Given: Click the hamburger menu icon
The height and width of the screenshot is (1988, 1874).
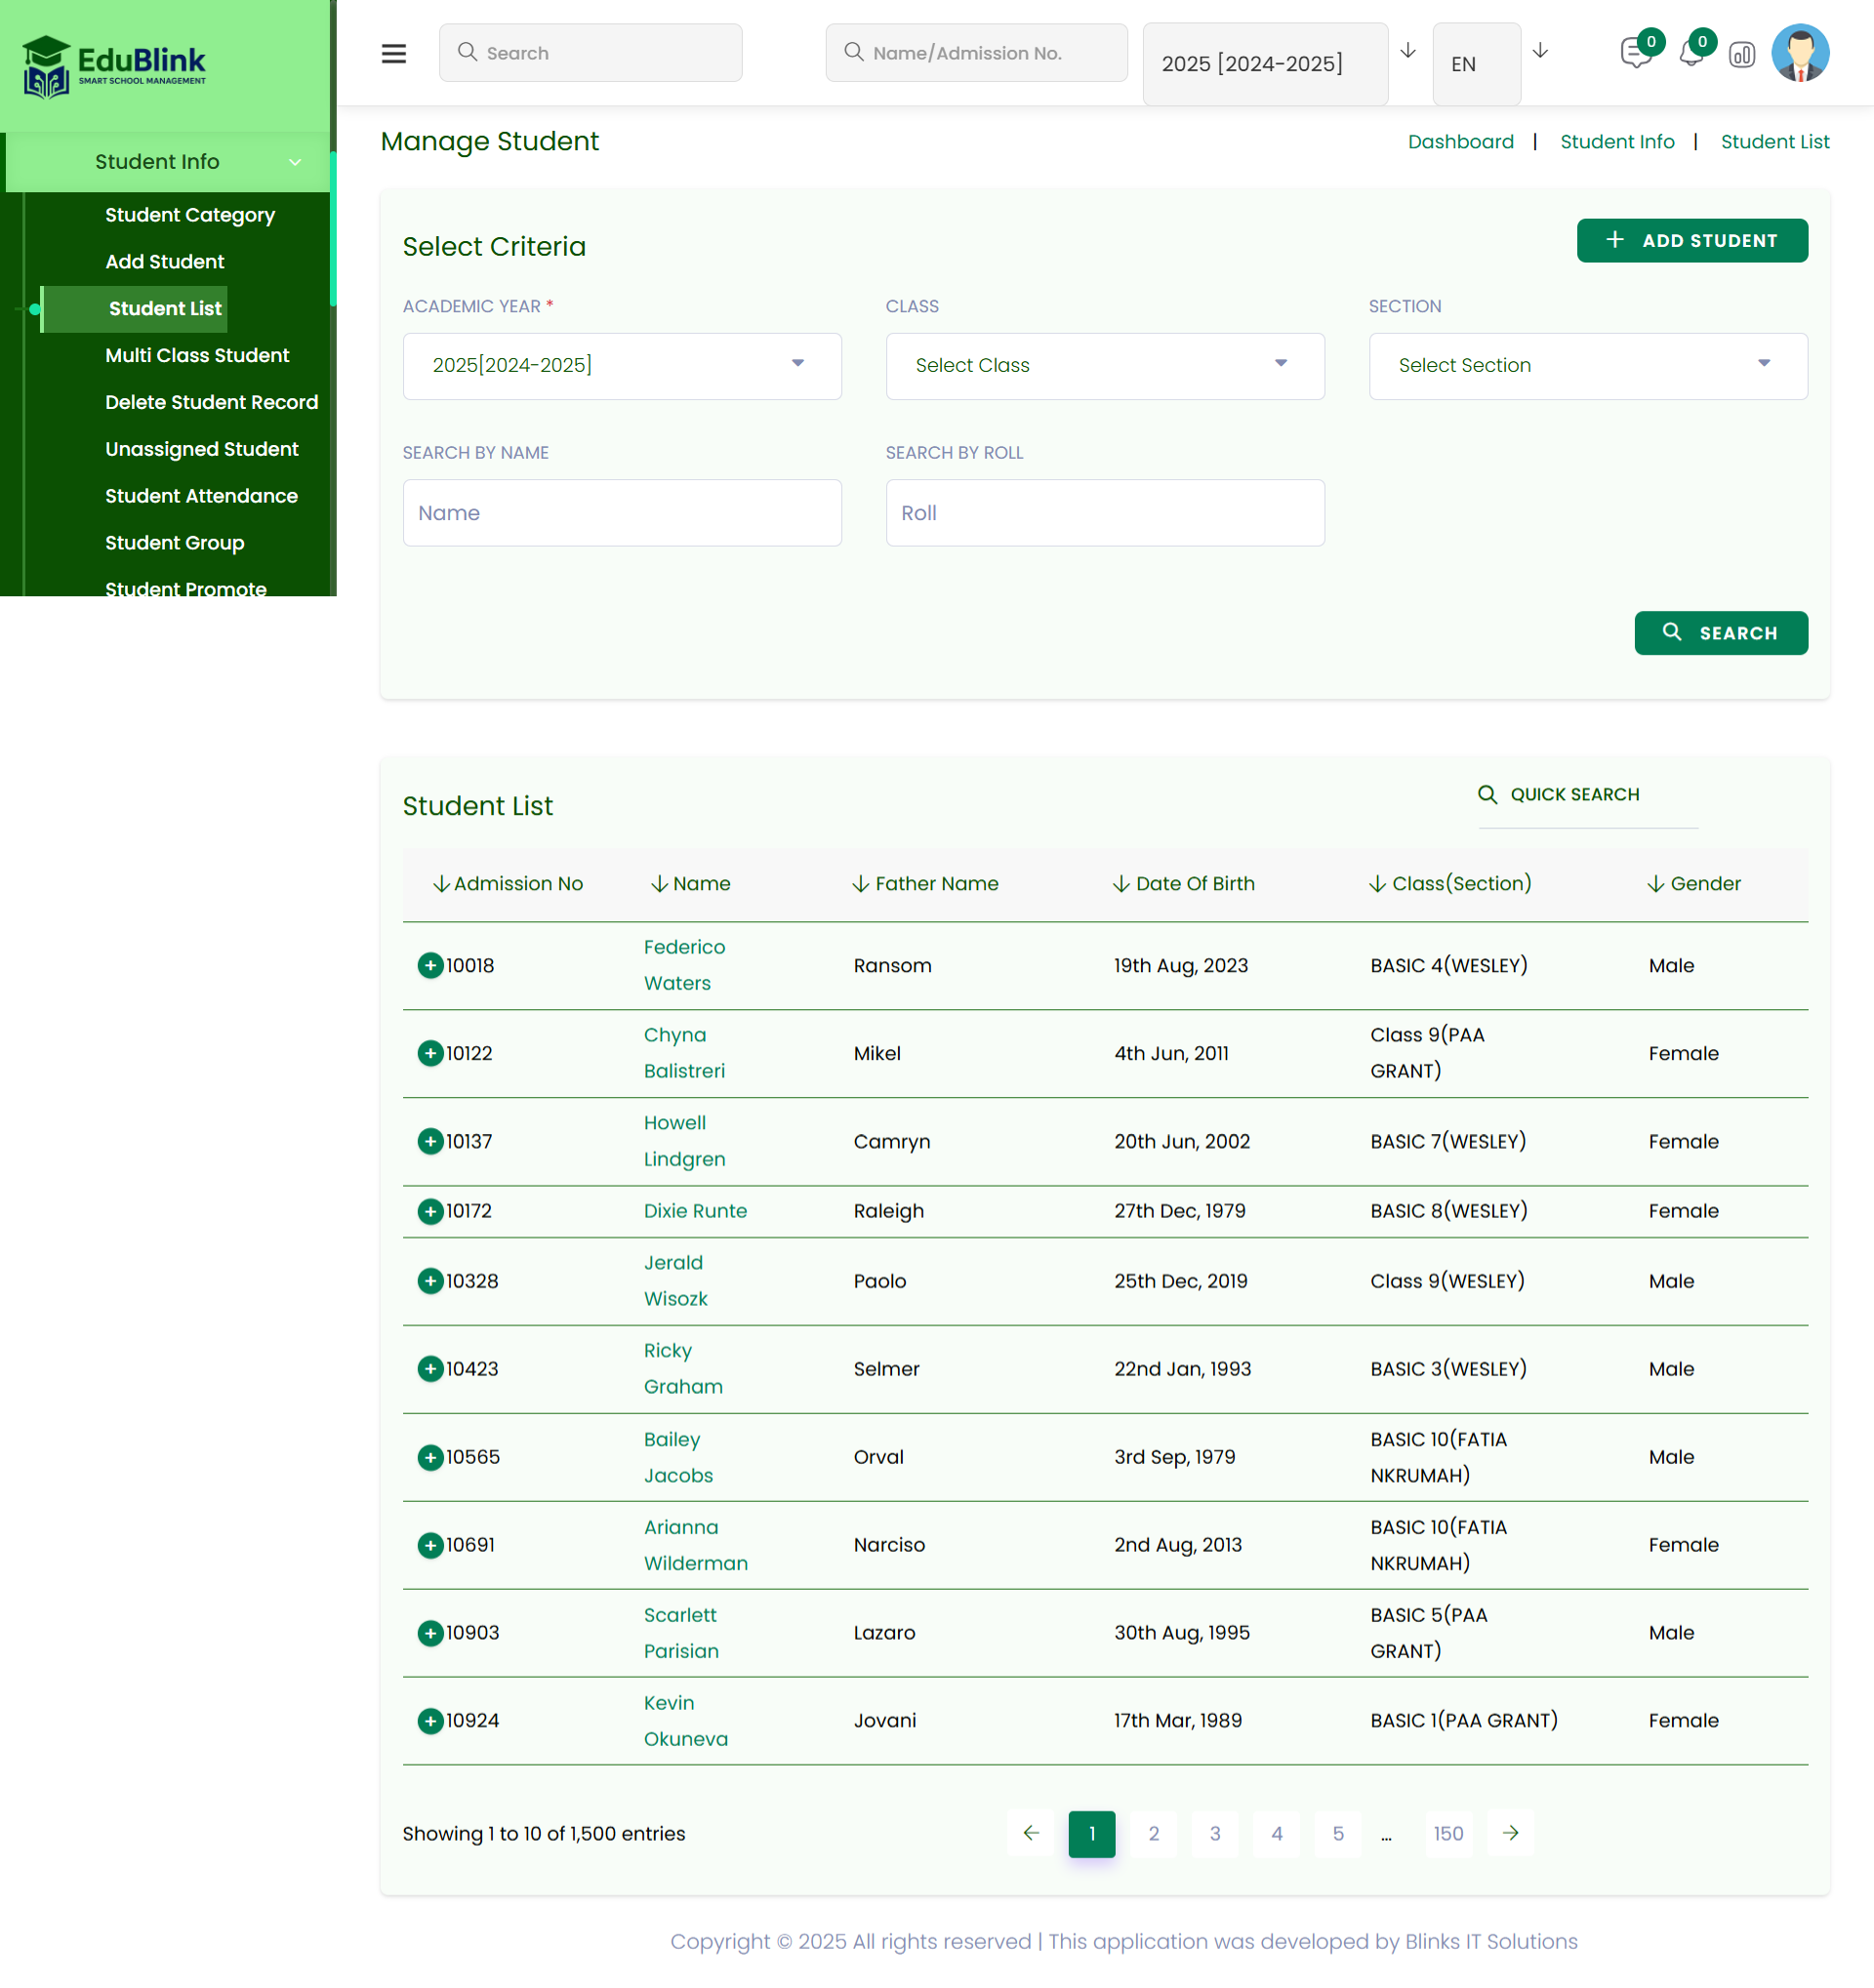Looking at the screenshot, I should point(393,53).
